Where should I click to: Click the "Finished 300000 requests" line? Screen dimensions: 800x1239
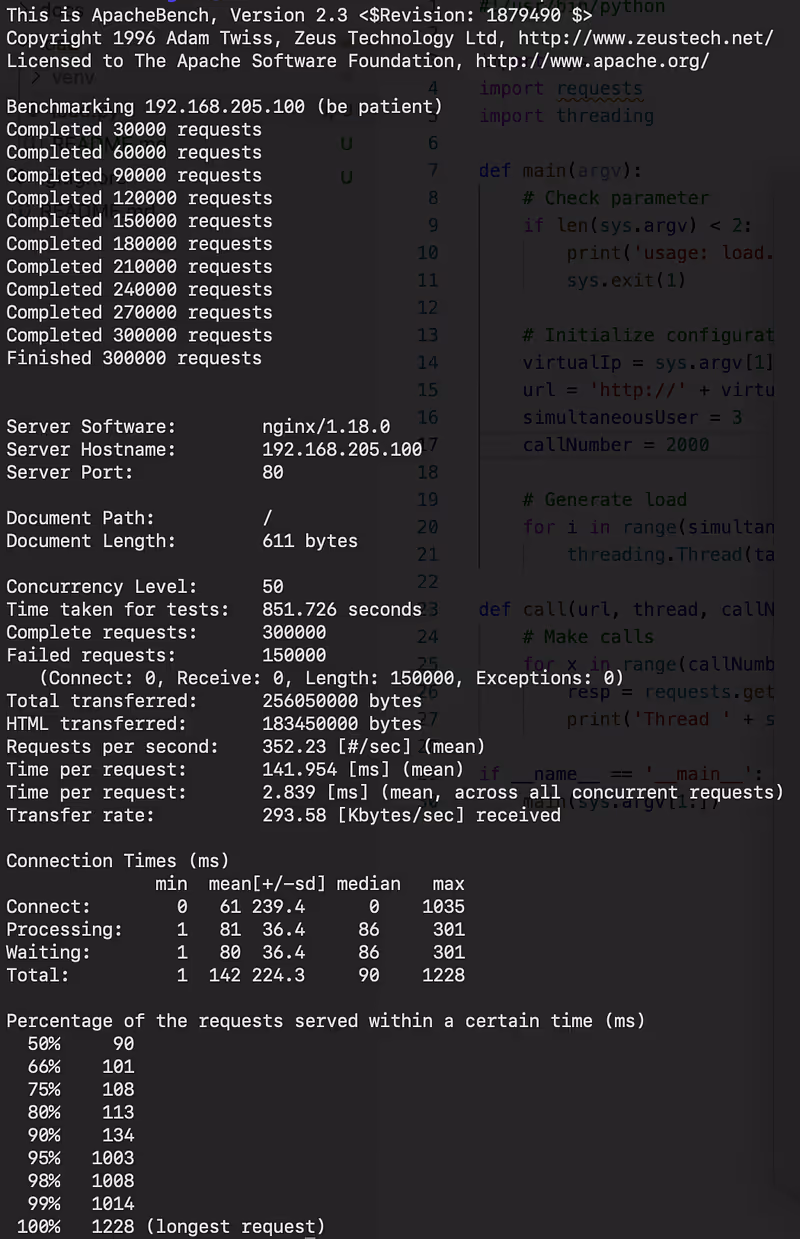[x=134, y=358]
